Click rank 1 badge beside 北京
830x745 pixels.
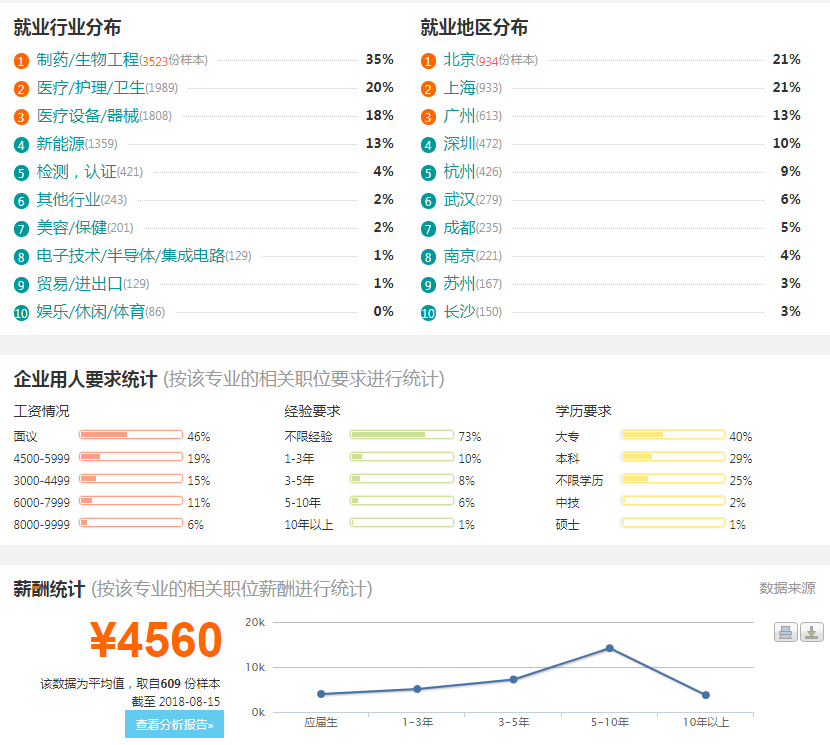428,61
